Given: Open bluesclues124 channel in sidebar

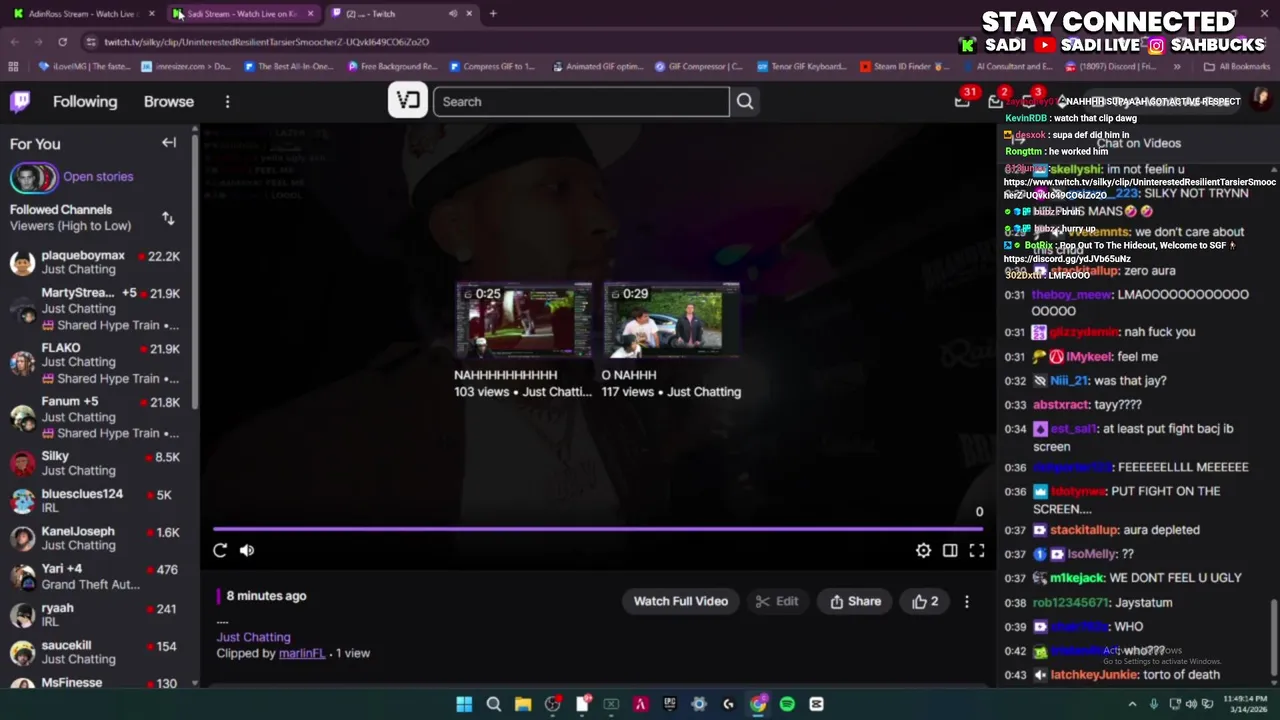Looking at the screenshot, I should [96, 501].
